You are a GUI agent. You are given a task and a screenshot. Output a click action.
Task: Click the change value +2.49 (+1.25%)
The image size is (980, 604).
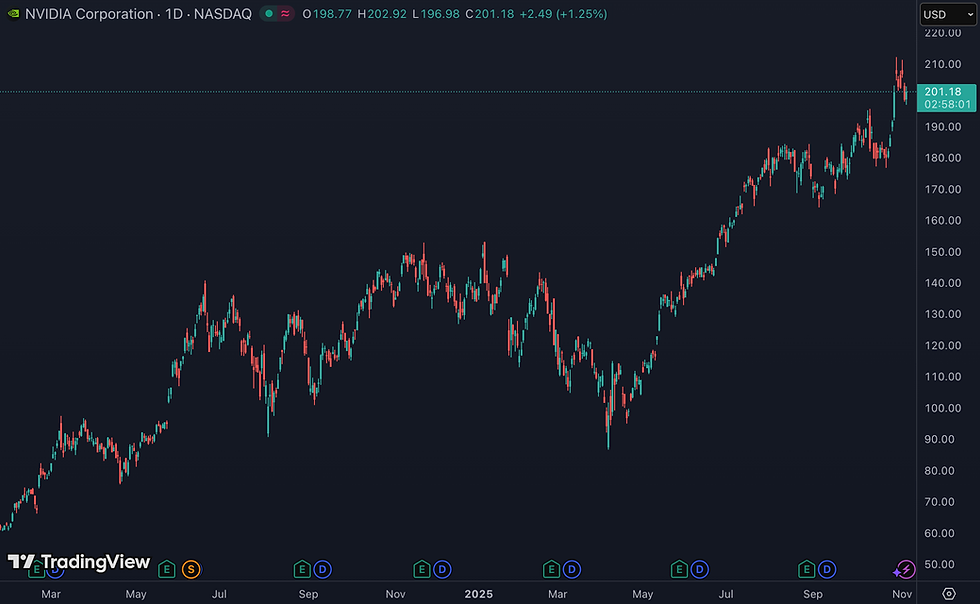point(563,14)
